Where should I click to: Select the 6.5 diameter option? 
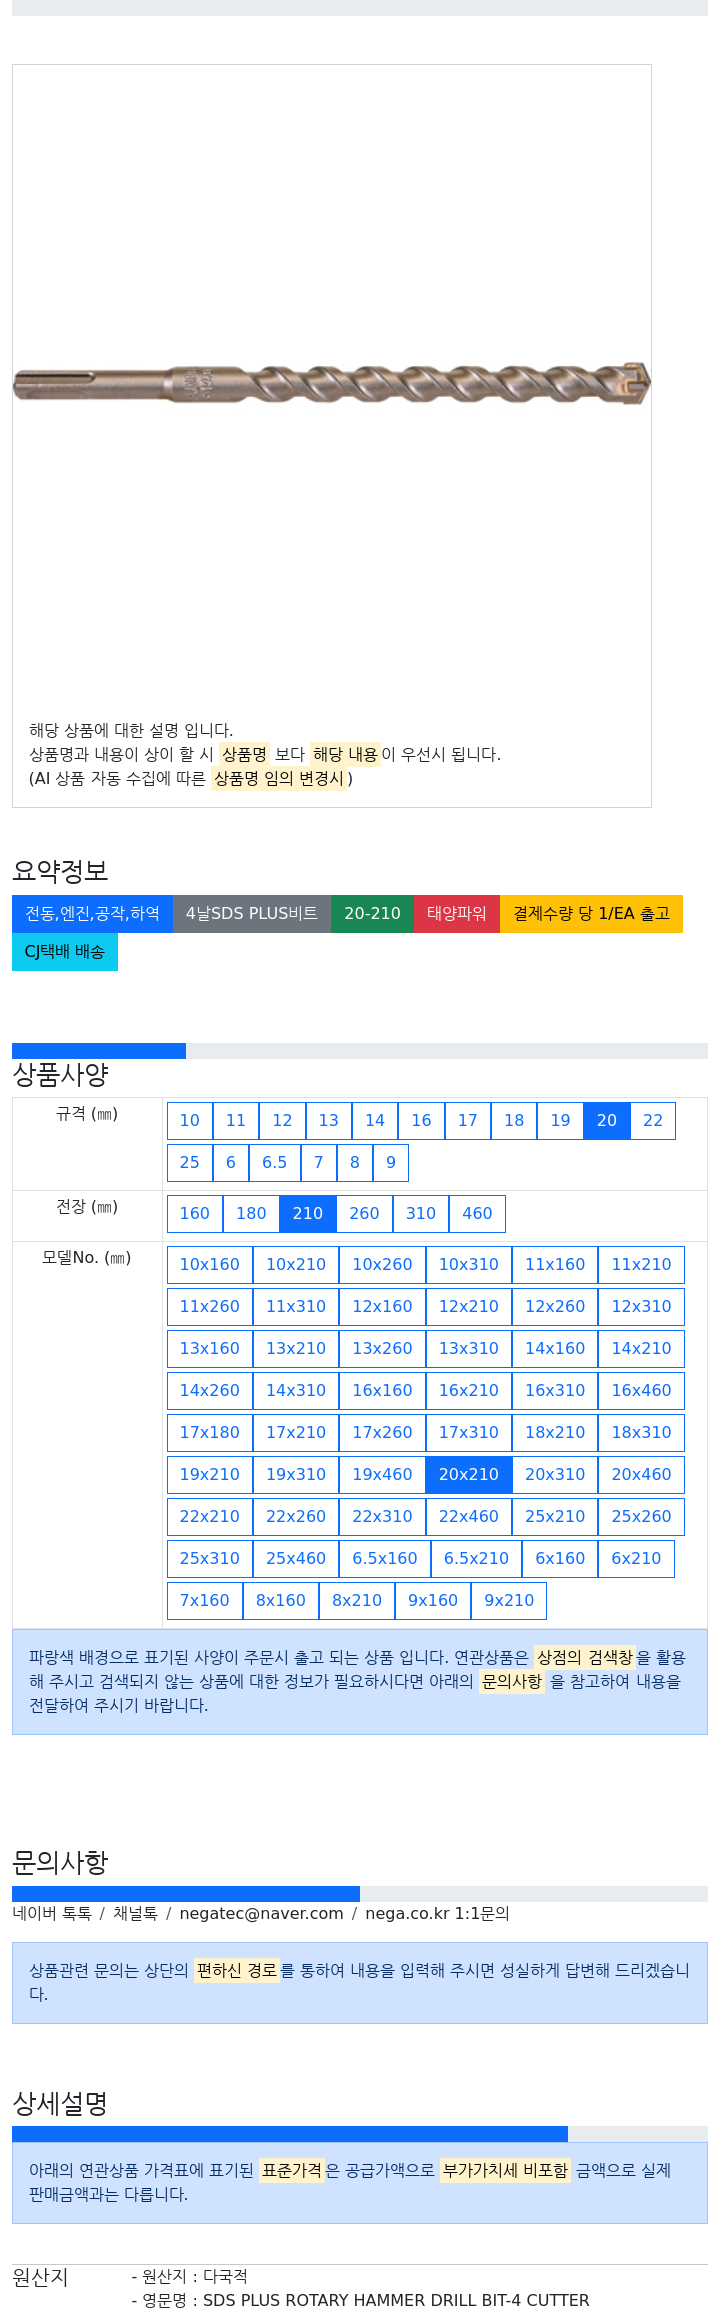click(x=275, y=1163)
